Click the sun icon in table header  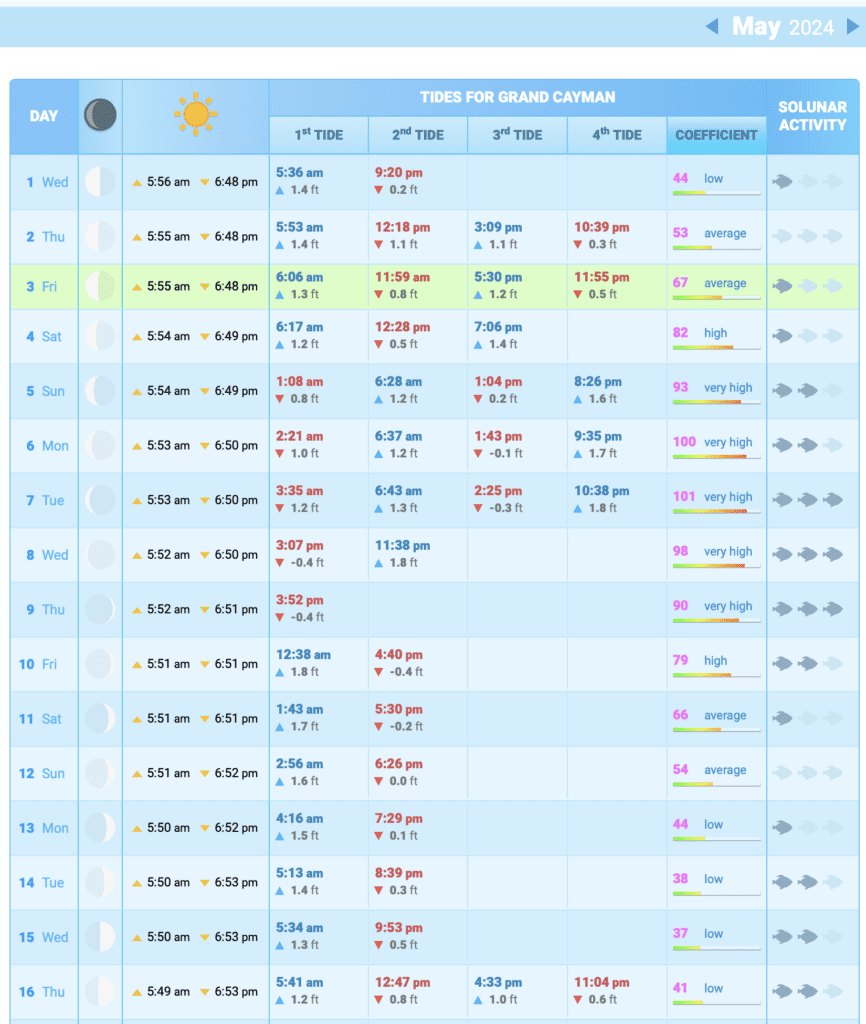pos(195,114)
